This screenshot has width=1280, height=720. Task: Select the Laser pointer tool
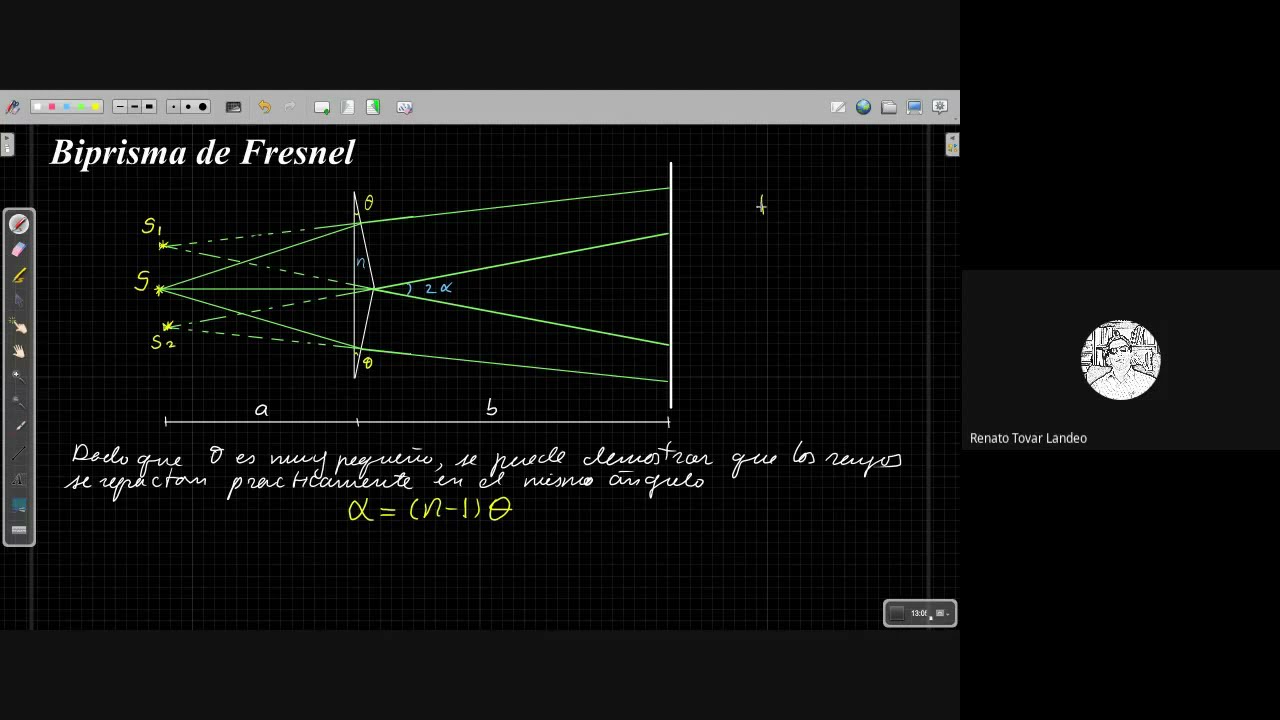coord(19,428)
